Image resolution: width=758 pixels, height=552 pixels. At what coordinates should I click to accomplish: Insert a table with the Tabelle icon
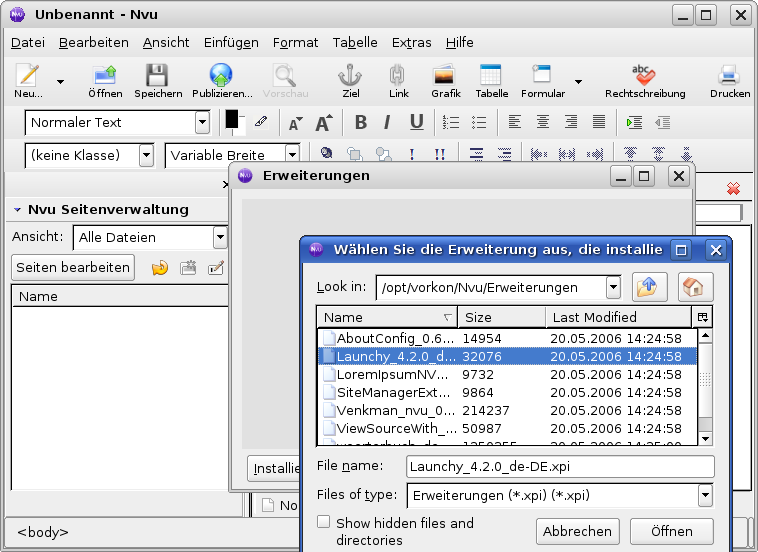coord(490,75)
